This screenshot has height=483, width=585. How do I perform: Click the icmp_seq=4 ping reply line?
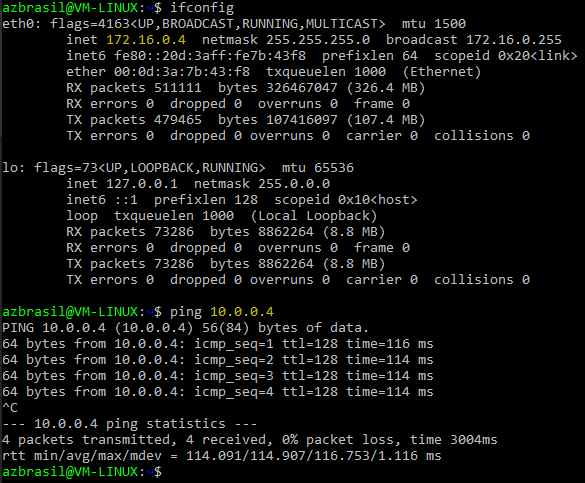218,392
